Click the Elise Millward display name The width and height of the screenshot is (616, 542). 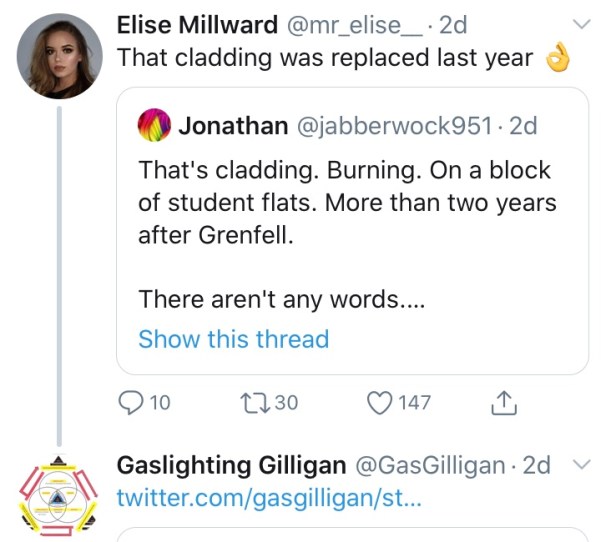tap(199, 25)
